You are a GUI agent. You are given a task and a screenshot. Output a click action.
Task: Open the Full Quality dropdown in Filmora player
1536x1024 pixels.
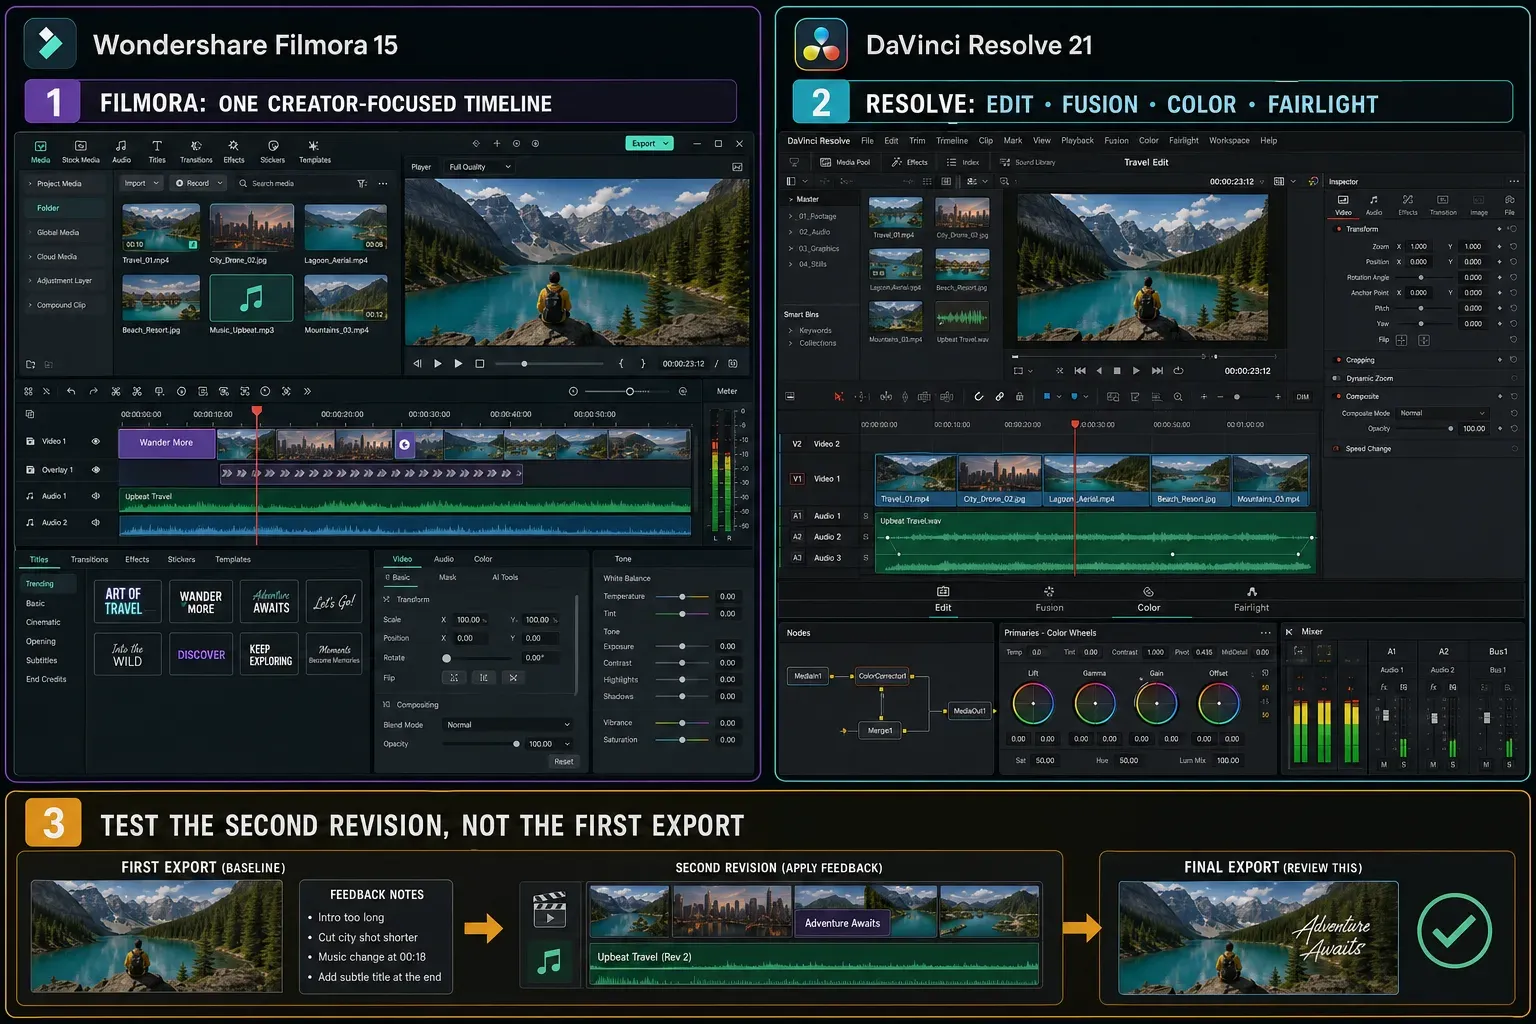coord(480,167)
